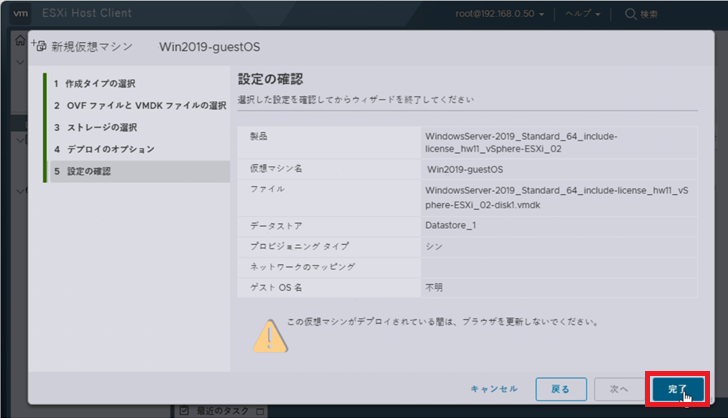The height and width of the screenshot is (418, 728).
Task: Click the ESXi Host Client title
Action: click(87, 13)
